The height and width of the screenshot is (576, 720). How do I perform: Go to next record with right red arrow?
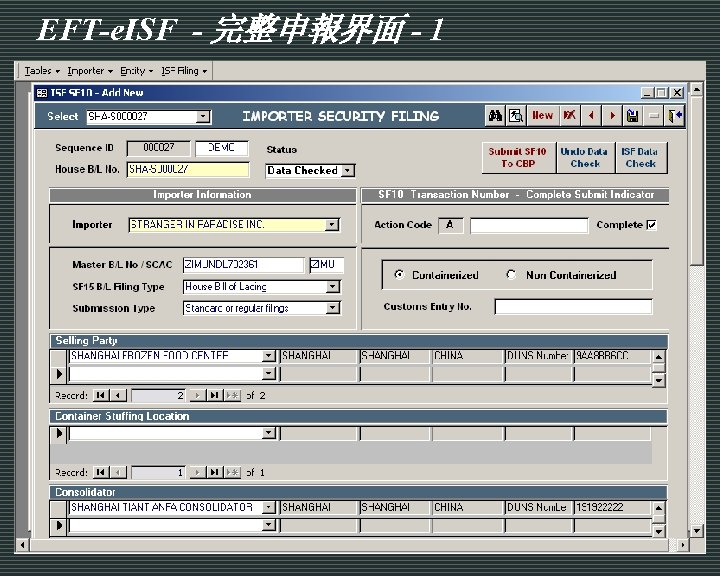pyautogui.click(x=612, y=116)
